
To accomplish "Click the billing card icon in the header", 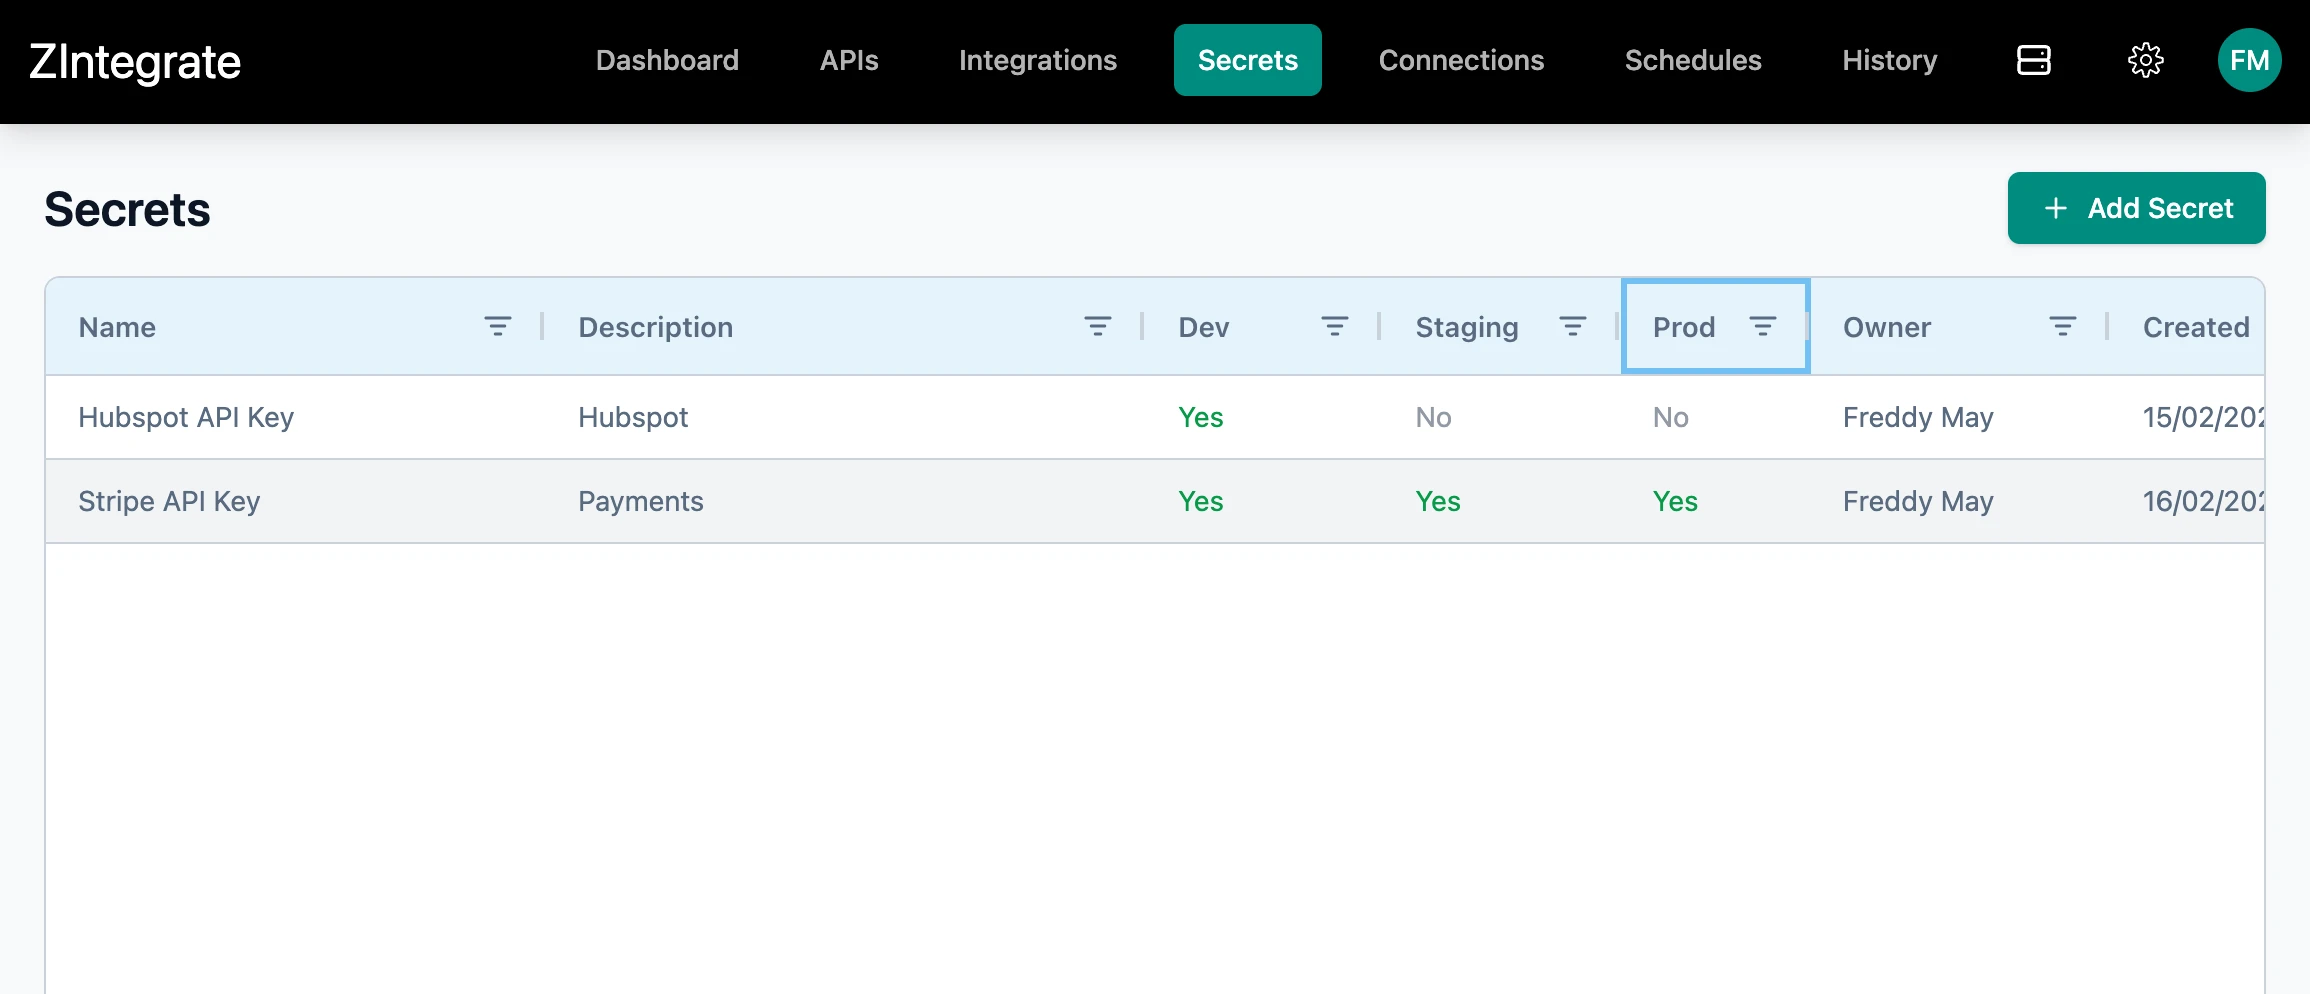I will point(2034,60).
